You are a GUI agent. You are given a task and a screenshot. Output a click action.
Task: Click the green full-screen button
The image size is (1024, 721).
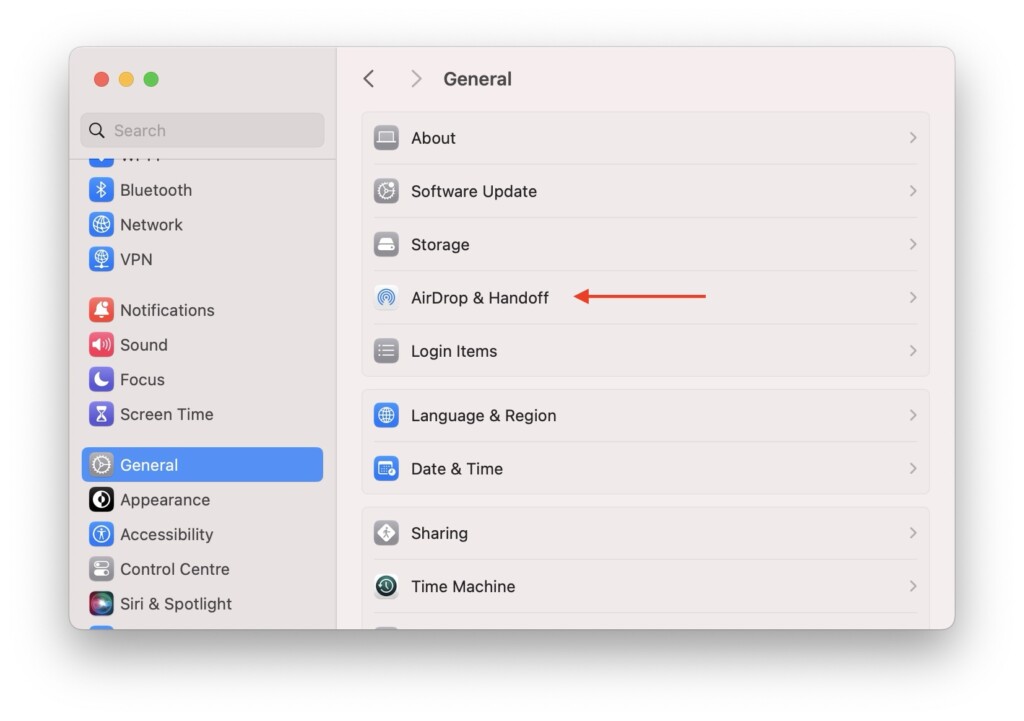[x=151, y=79]
